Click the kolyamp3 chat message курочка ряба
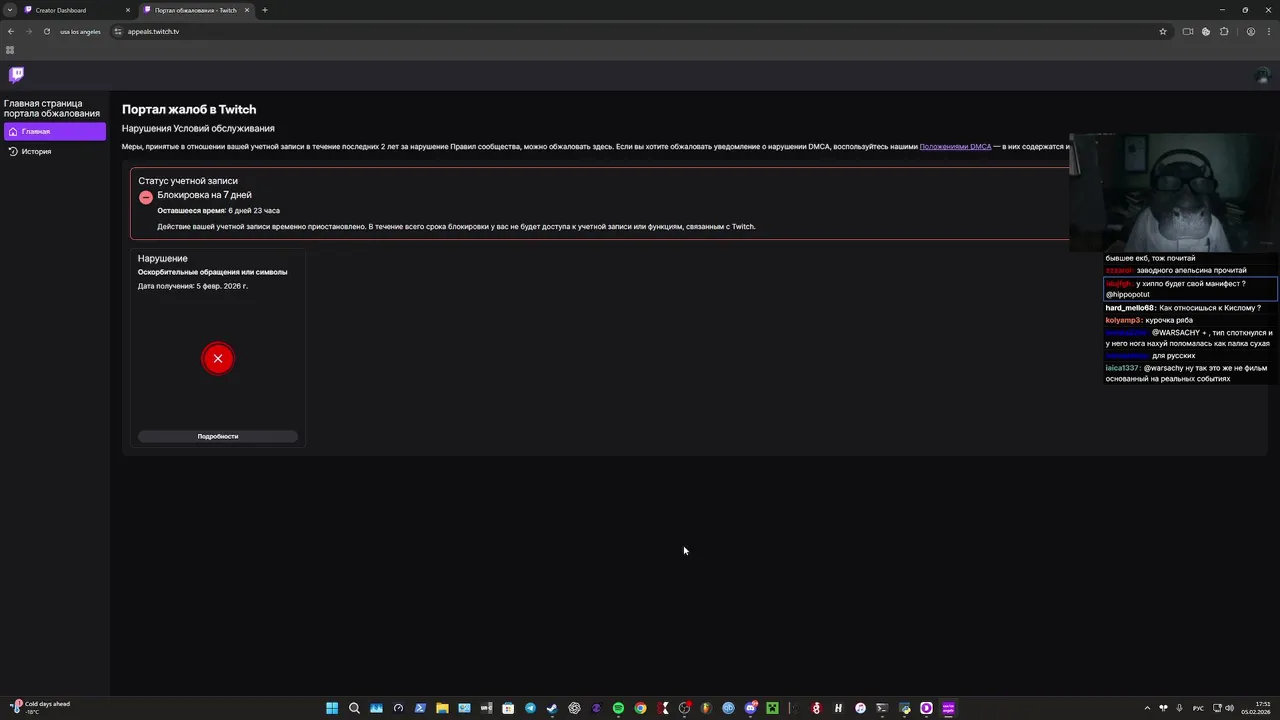Screen dimensions: 1280x720 point(1149,320)
